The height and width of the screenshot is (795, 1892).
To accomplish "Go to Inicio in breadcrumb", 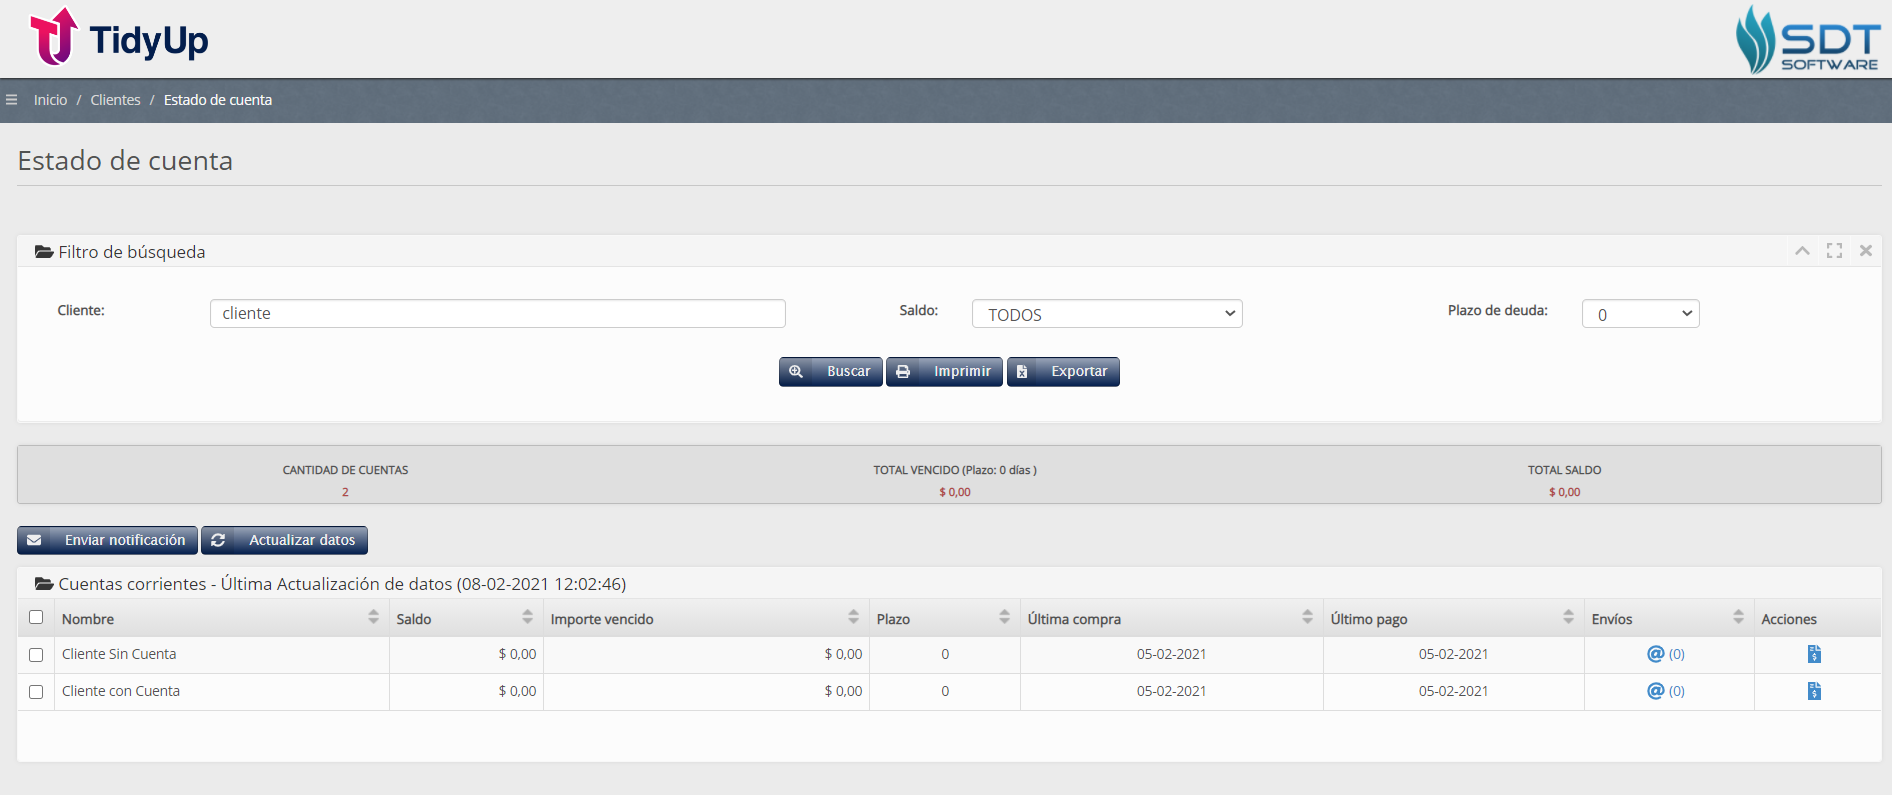I will [x=50, y=100].
